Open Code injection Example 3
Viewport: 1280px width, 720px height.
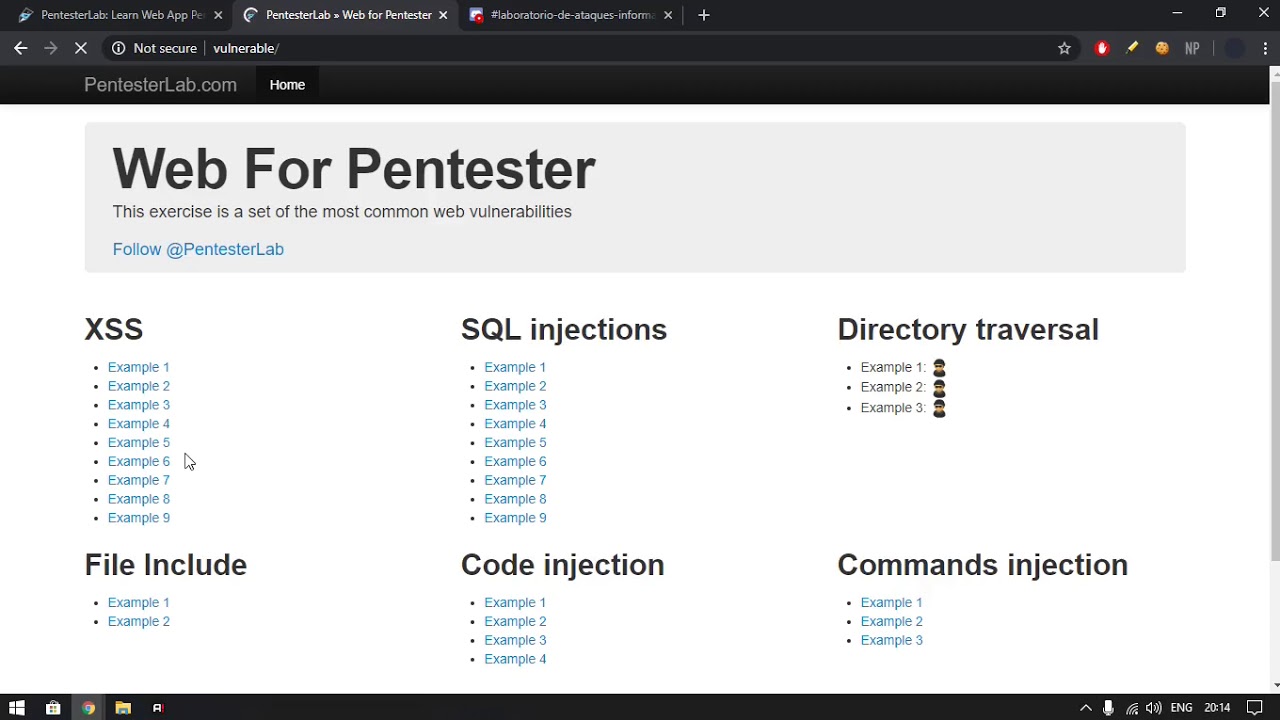coord(515,640)
